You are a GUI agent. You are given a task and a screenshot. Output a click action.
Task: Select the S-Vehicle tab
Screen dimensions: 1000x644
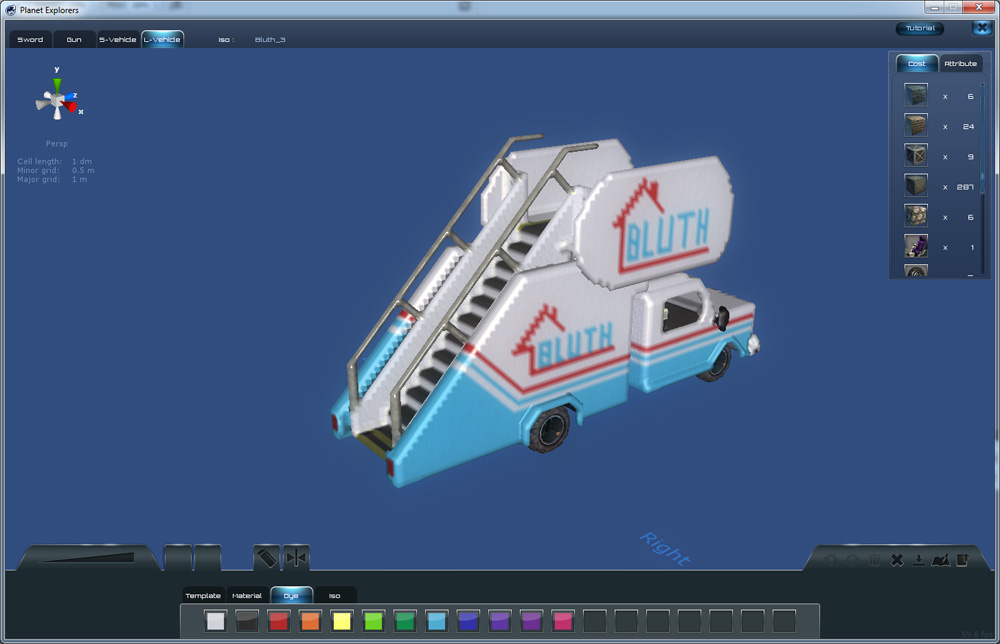(x=117, y=40)
